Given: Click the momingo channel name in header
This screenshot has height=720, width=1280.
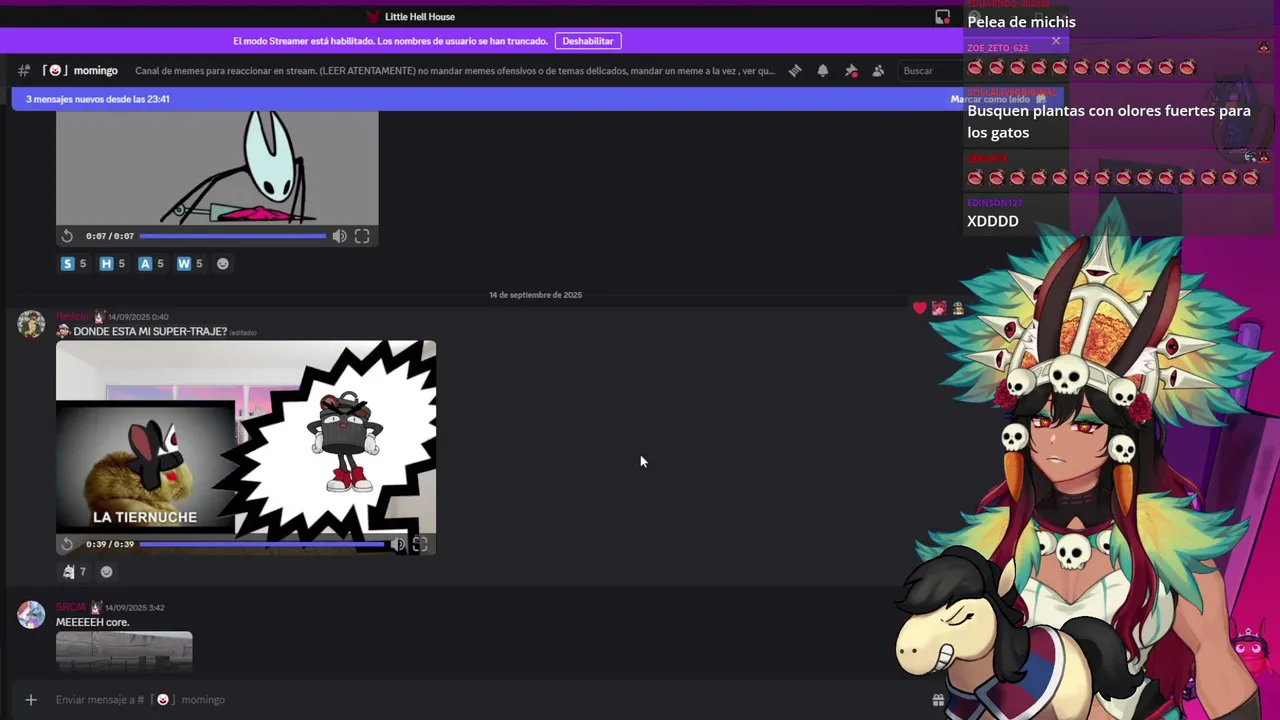Looking at the screenshot, I should pos(96,71).
